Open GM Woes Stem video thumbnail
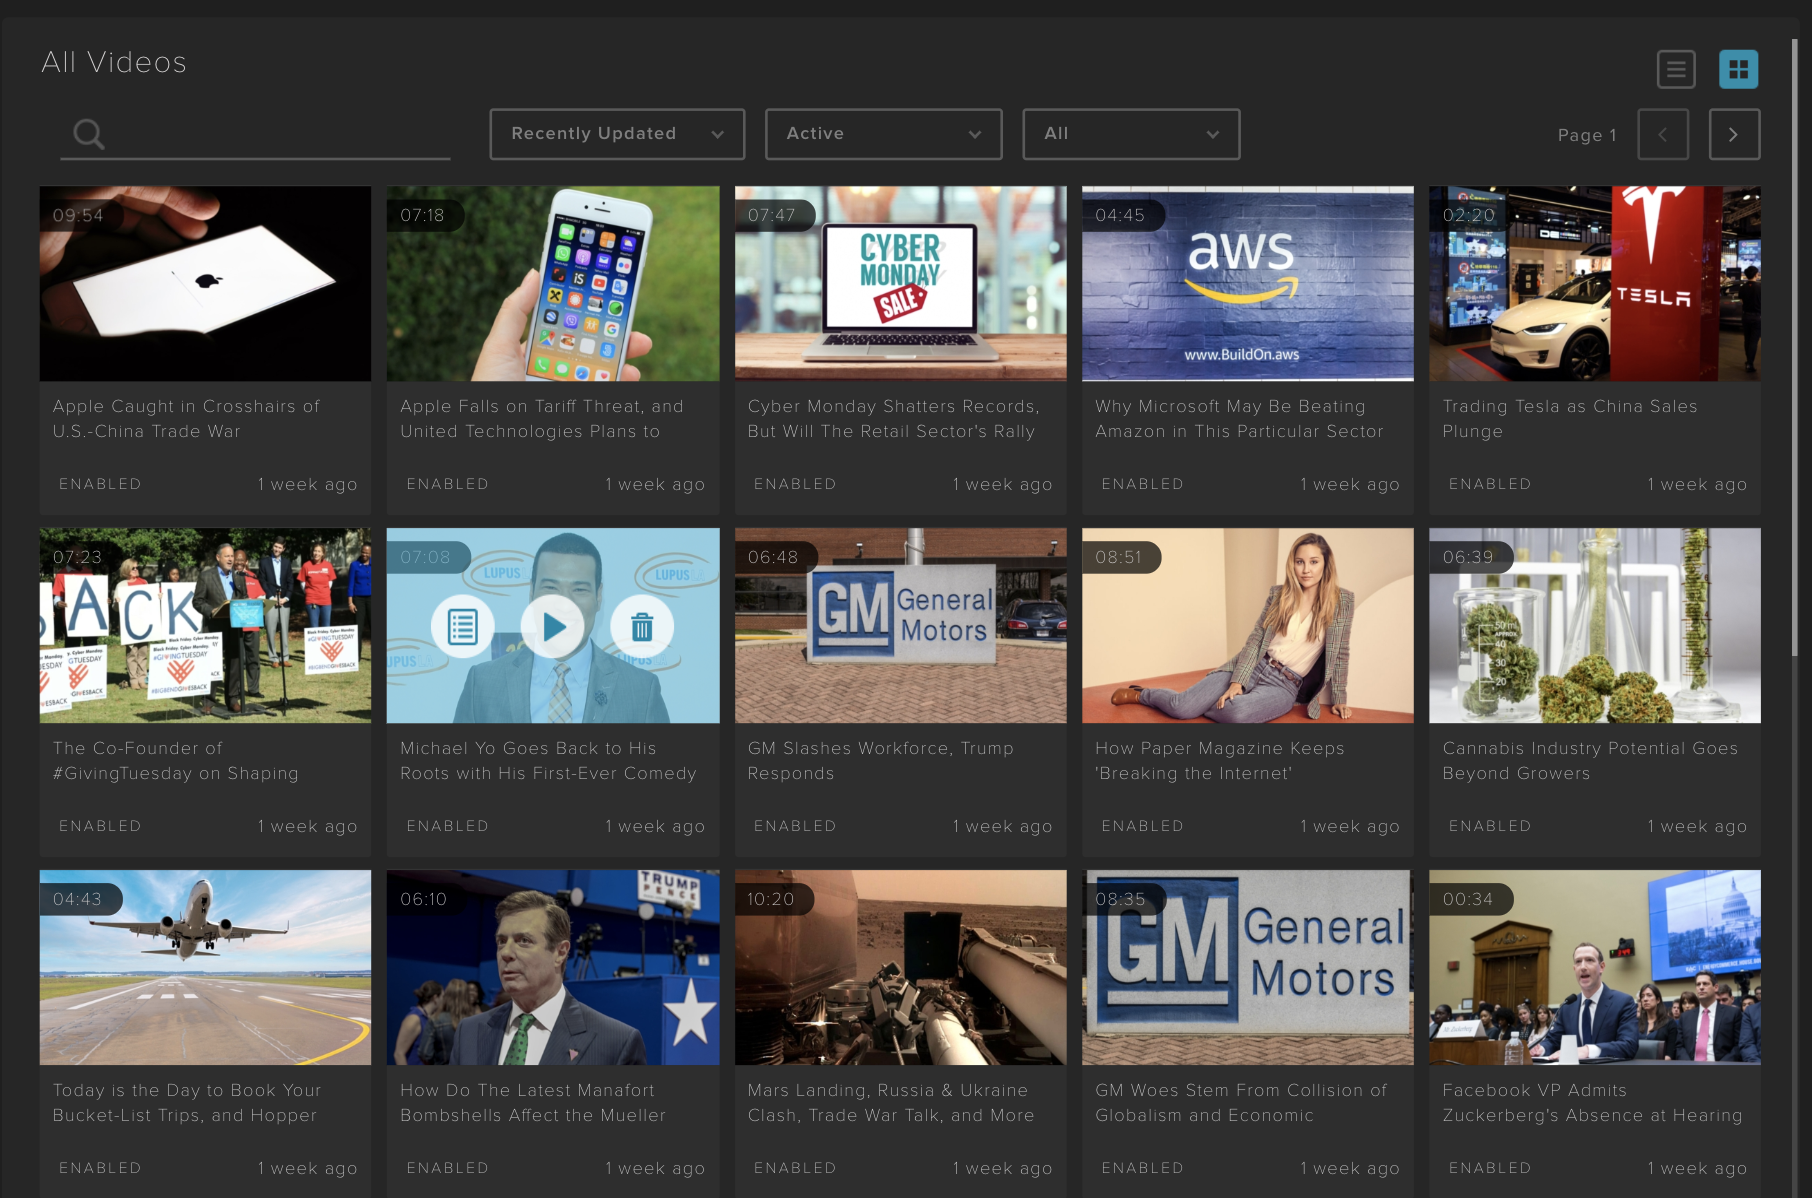The width and height of the screenshot is (1812, 1198). pos(1248,968)
